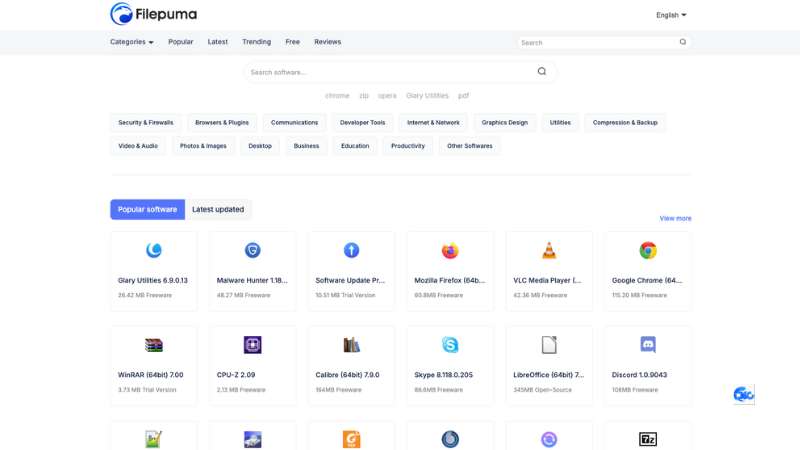Click the View more link
Screen dimensions: 800x450
coord(676,218)
